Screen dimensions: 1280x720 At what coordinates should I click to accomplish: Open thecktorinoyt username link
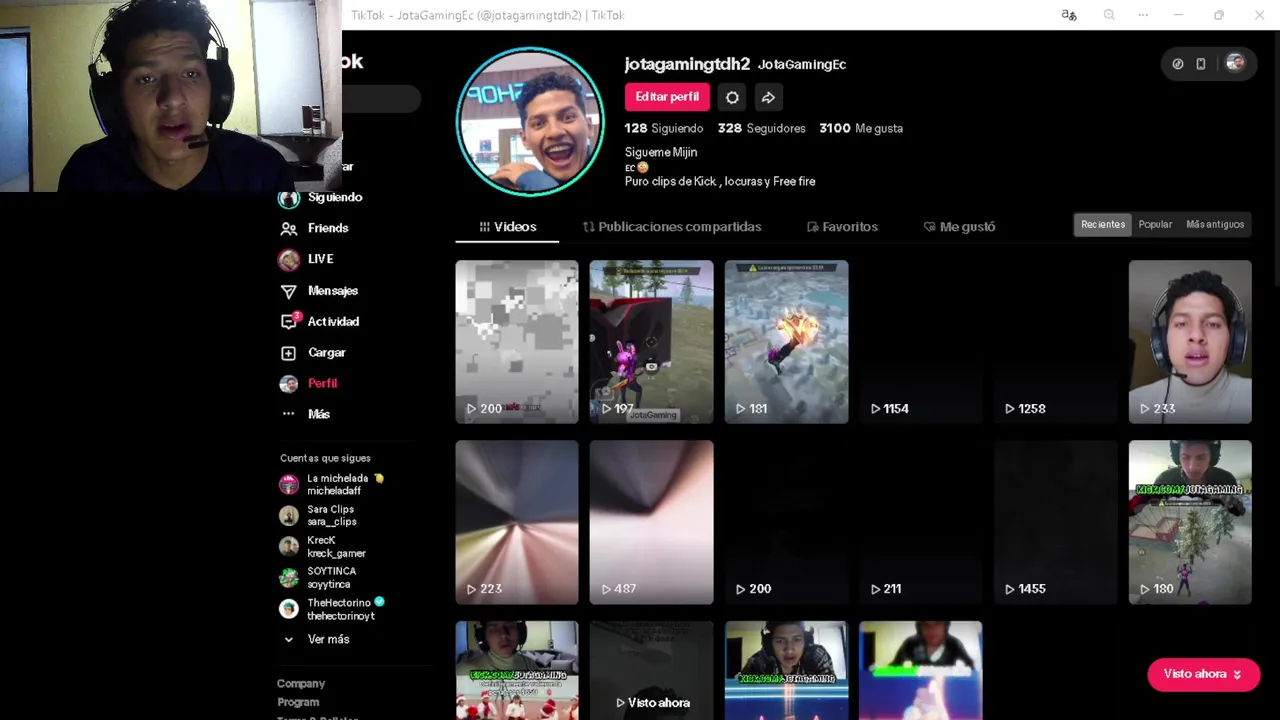pyautogui.click(x=341, y=616)
